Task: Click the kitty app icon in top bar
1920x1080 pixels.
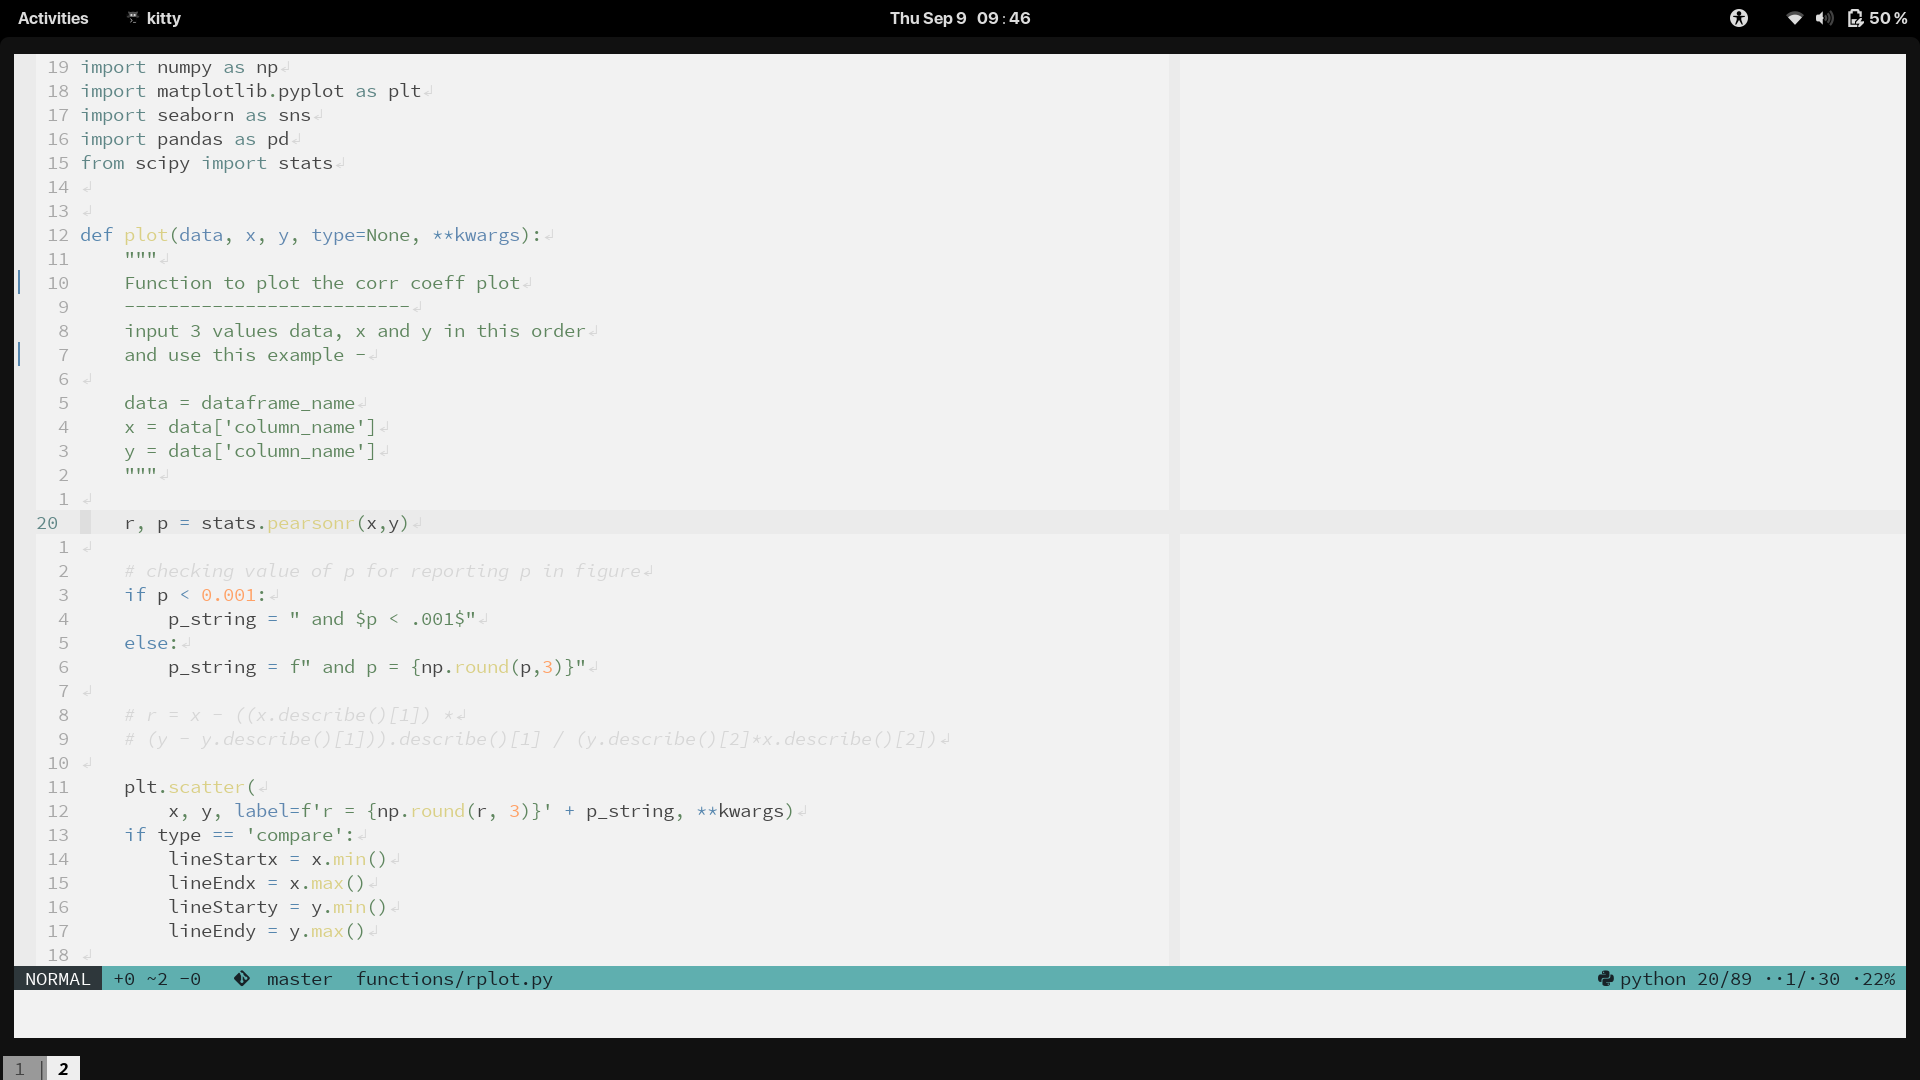Action: tap(133, 18)
